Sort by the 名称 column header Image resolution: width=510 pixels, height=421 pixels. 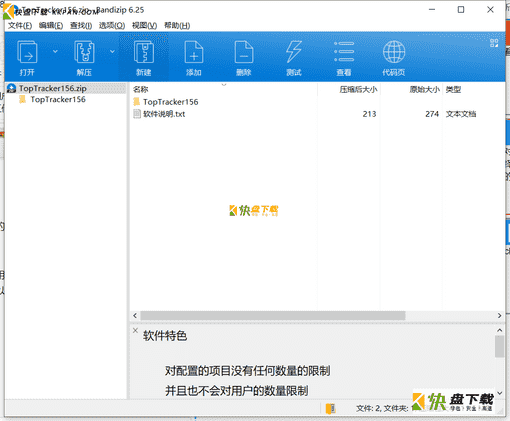click(140, 89)
